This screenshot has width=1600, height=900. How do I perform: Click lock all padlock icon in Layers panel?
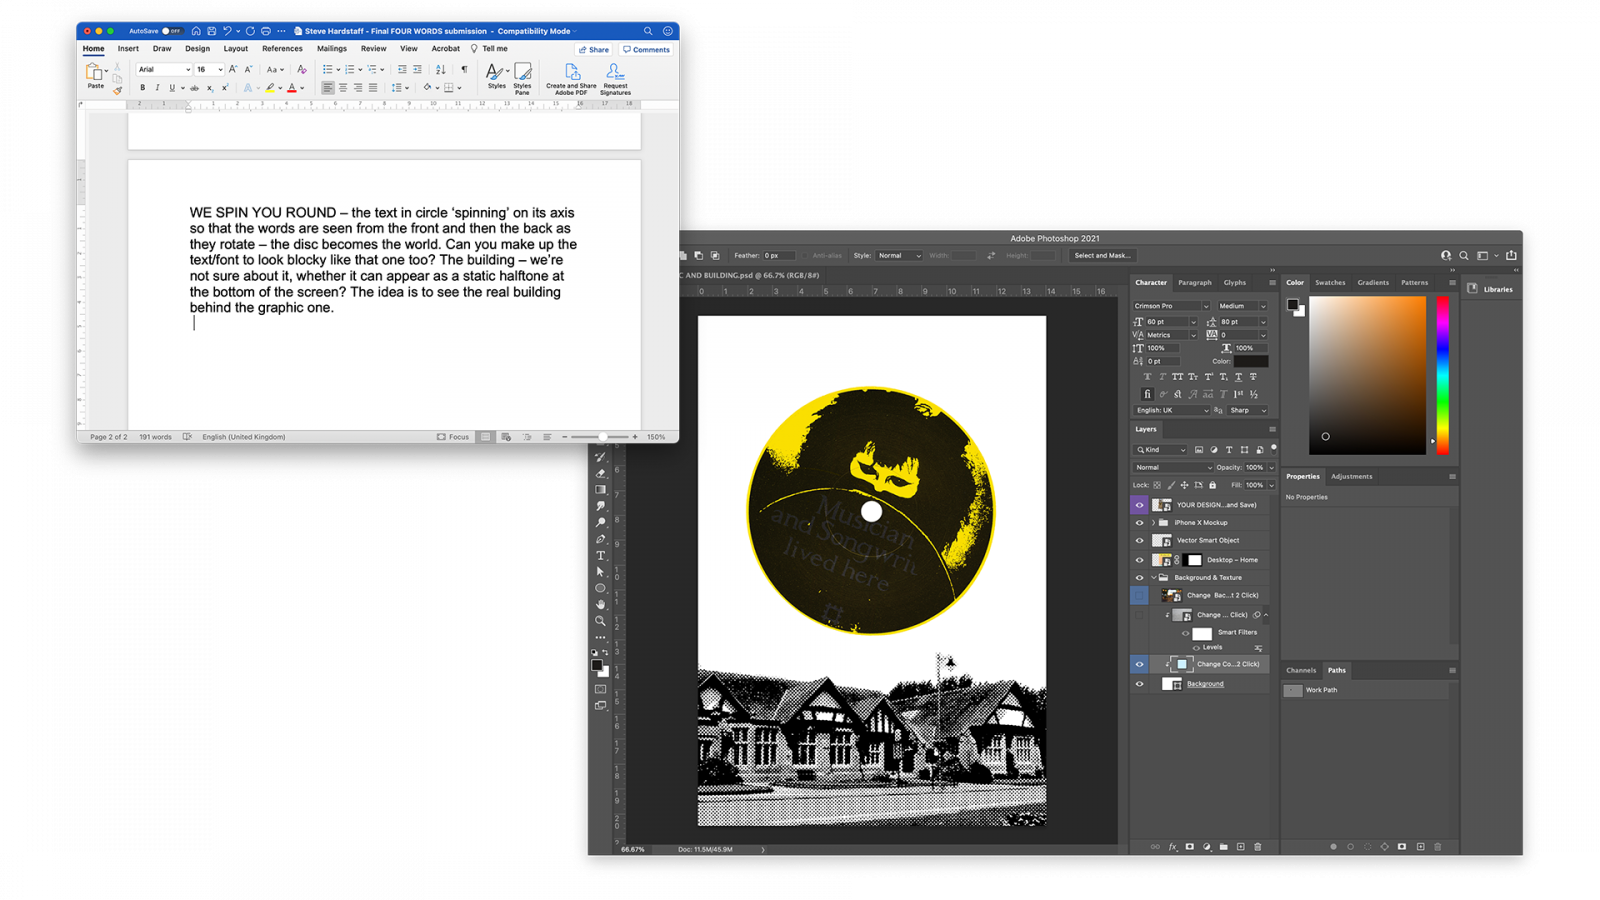coord(1212,485)
